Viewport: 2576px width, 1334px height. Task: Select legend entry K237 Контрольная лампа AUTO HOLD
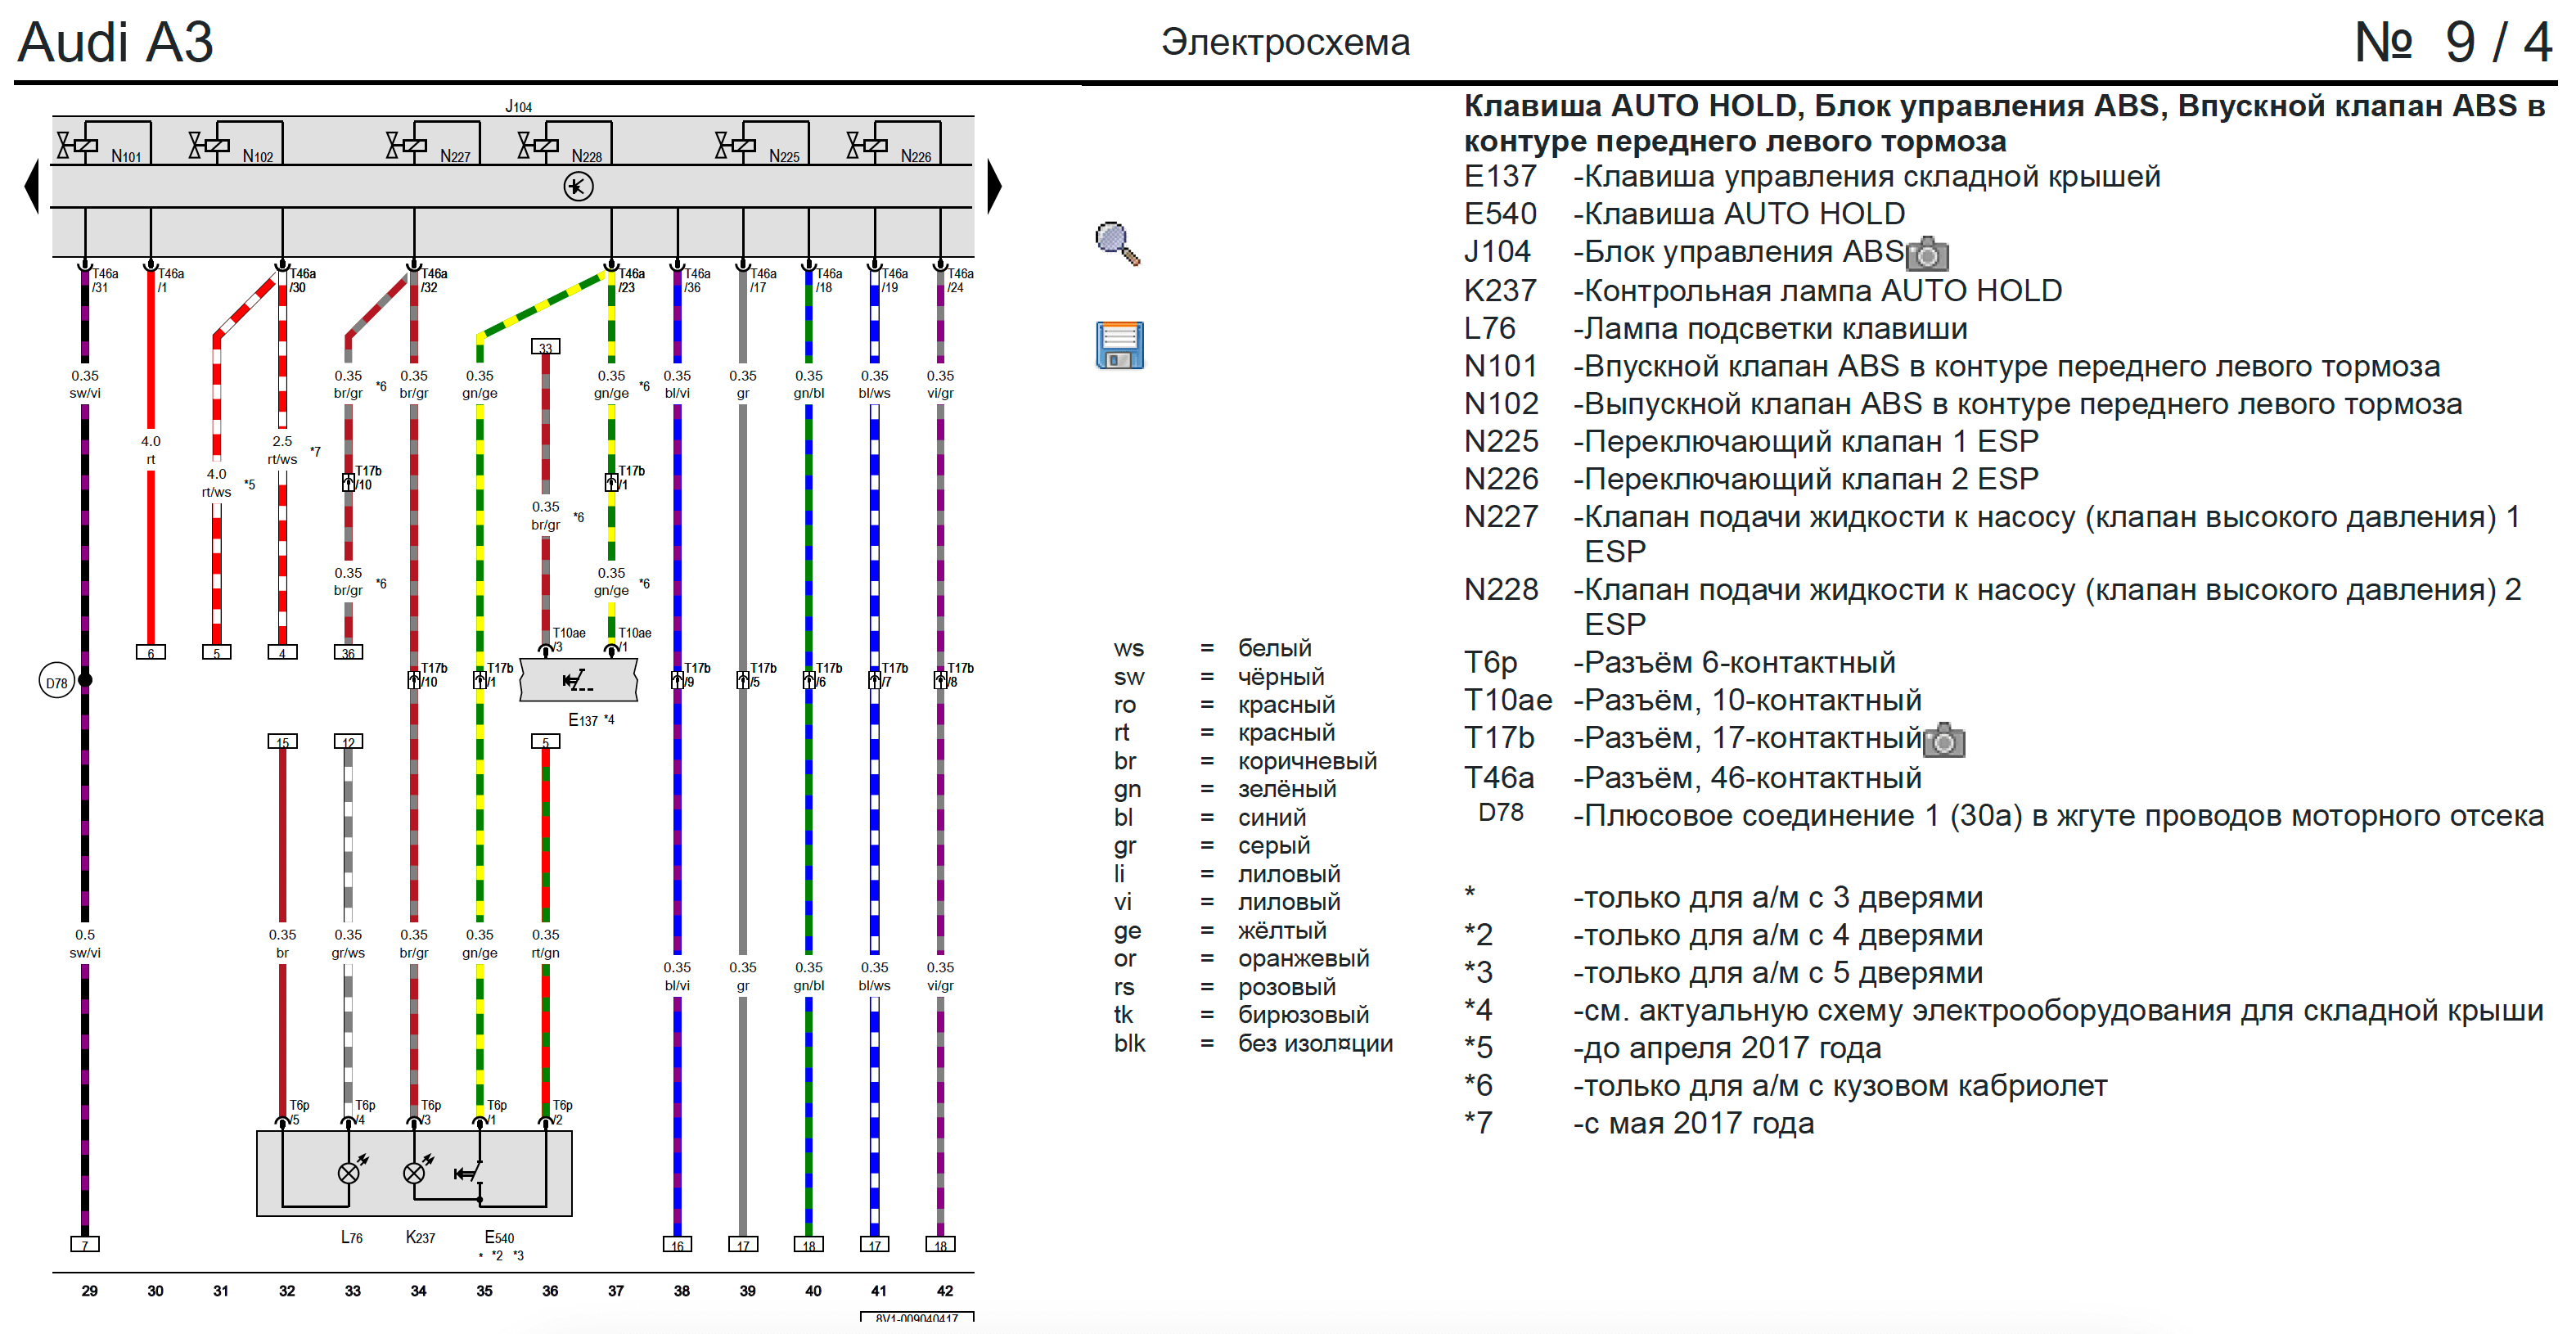click(1762, 291)
